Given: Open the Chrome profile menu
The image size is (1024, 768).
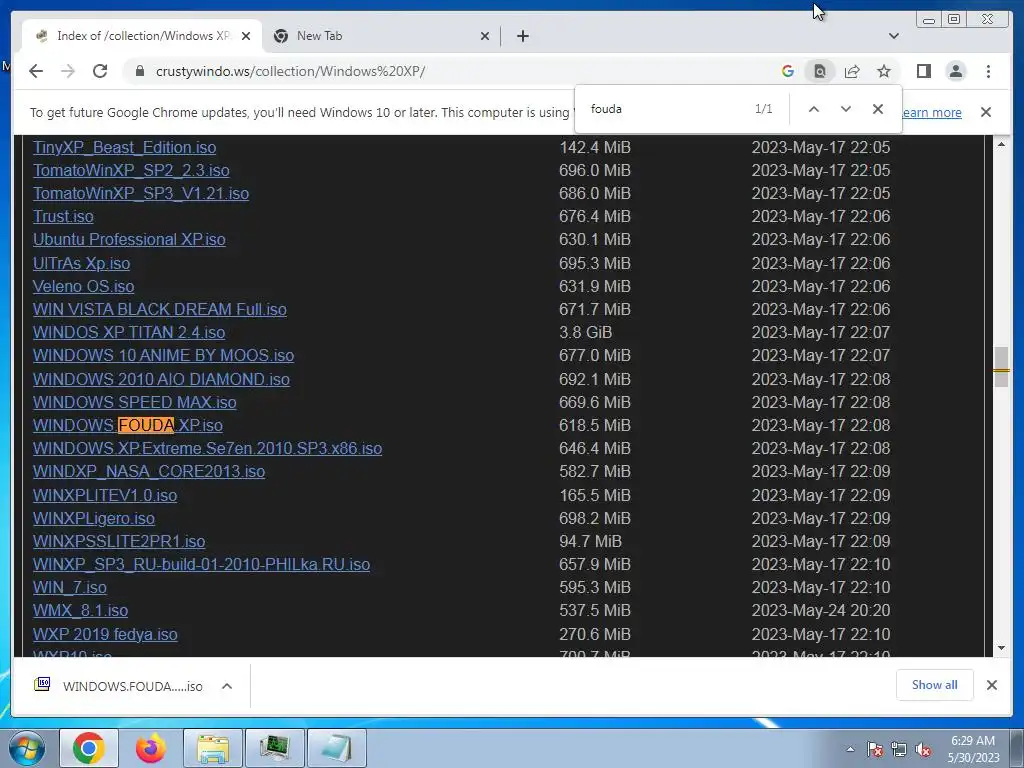Looking at the screenshot, I should tap(955, 71).
